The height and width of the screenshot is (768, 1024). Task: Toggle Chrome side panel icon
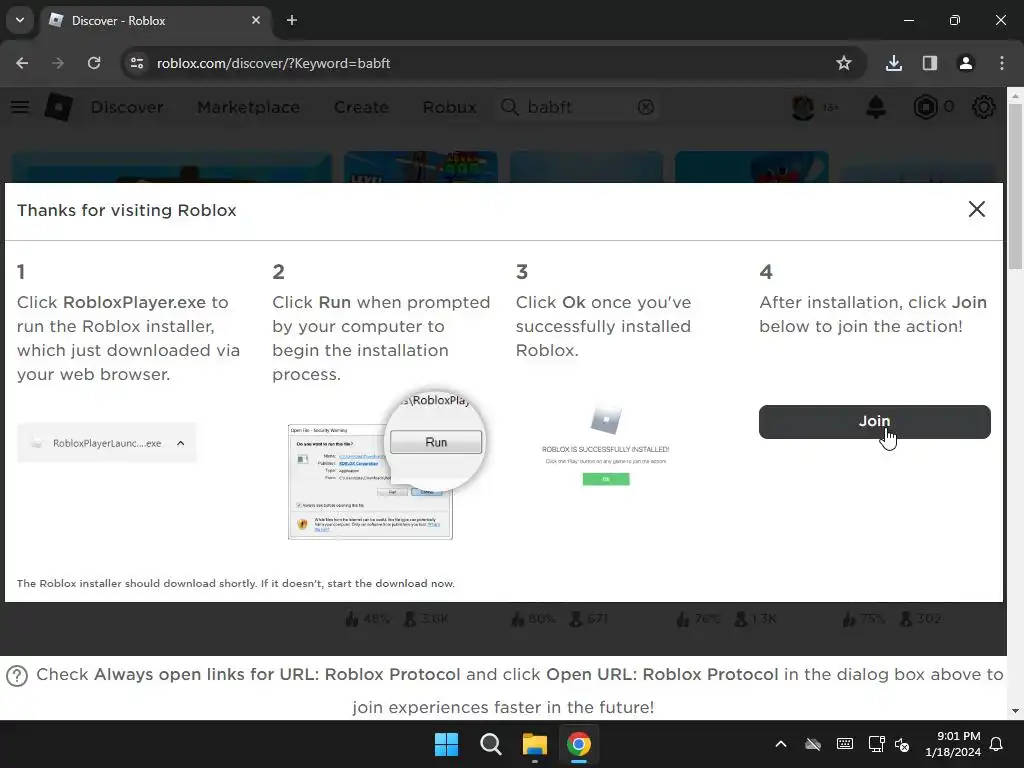[930, 63]
